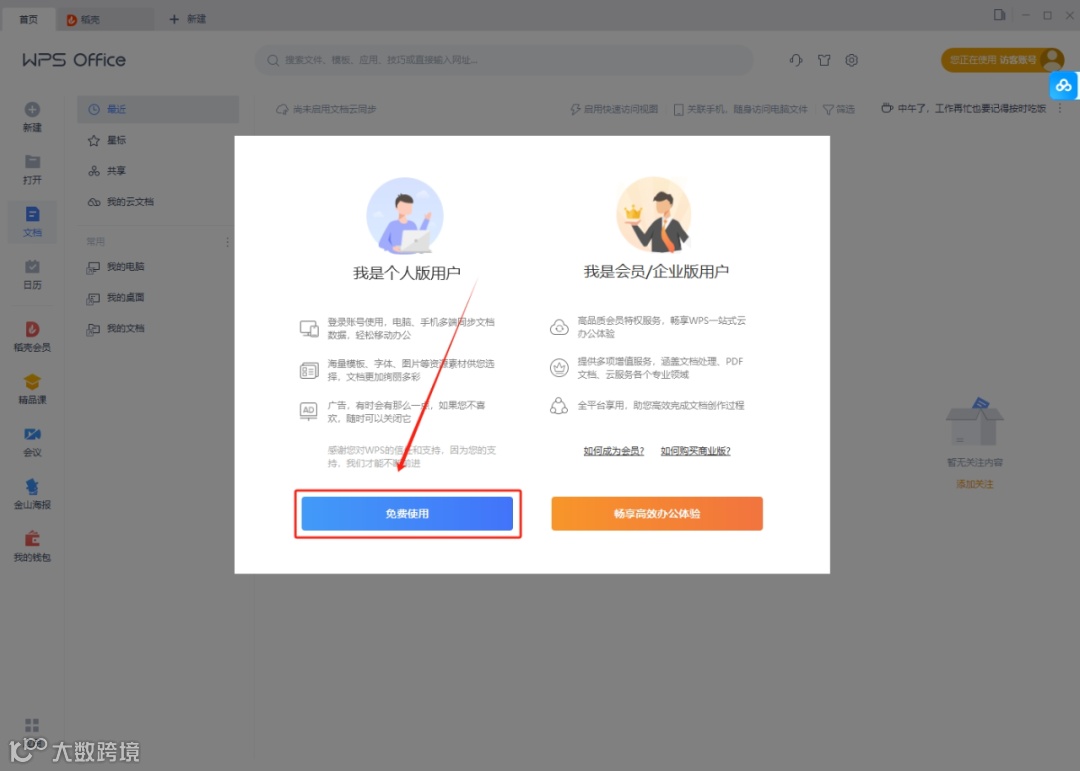Select the 日历 calendar icon

click(x=32, y=267)
